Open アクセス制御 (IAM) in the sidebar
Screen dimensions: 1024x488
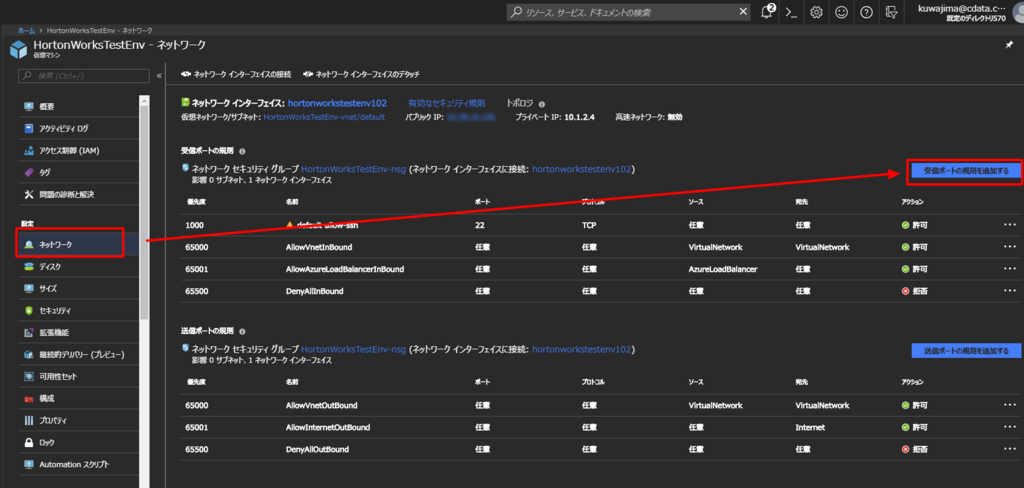(x=78, y=151)
